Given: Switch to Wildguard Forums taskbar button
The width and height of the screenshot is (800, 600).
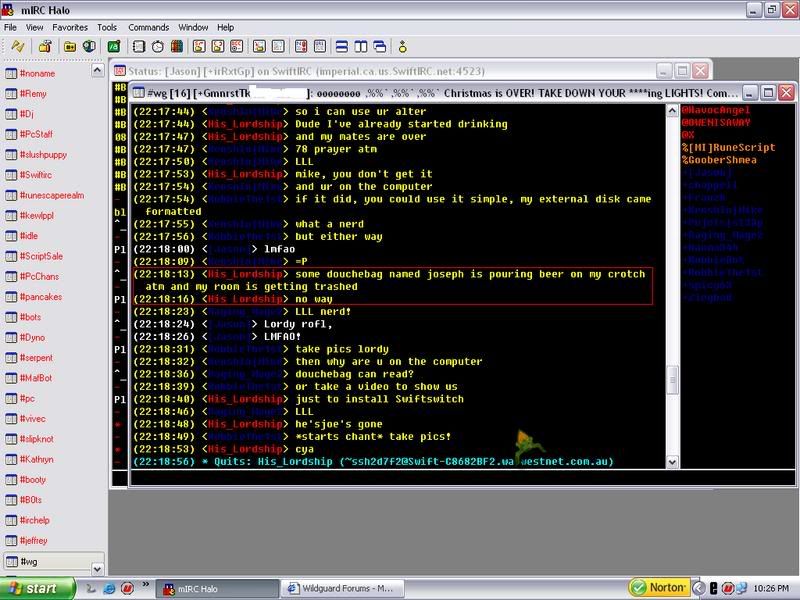Looking at the screenshot, I should click(343, 589).
